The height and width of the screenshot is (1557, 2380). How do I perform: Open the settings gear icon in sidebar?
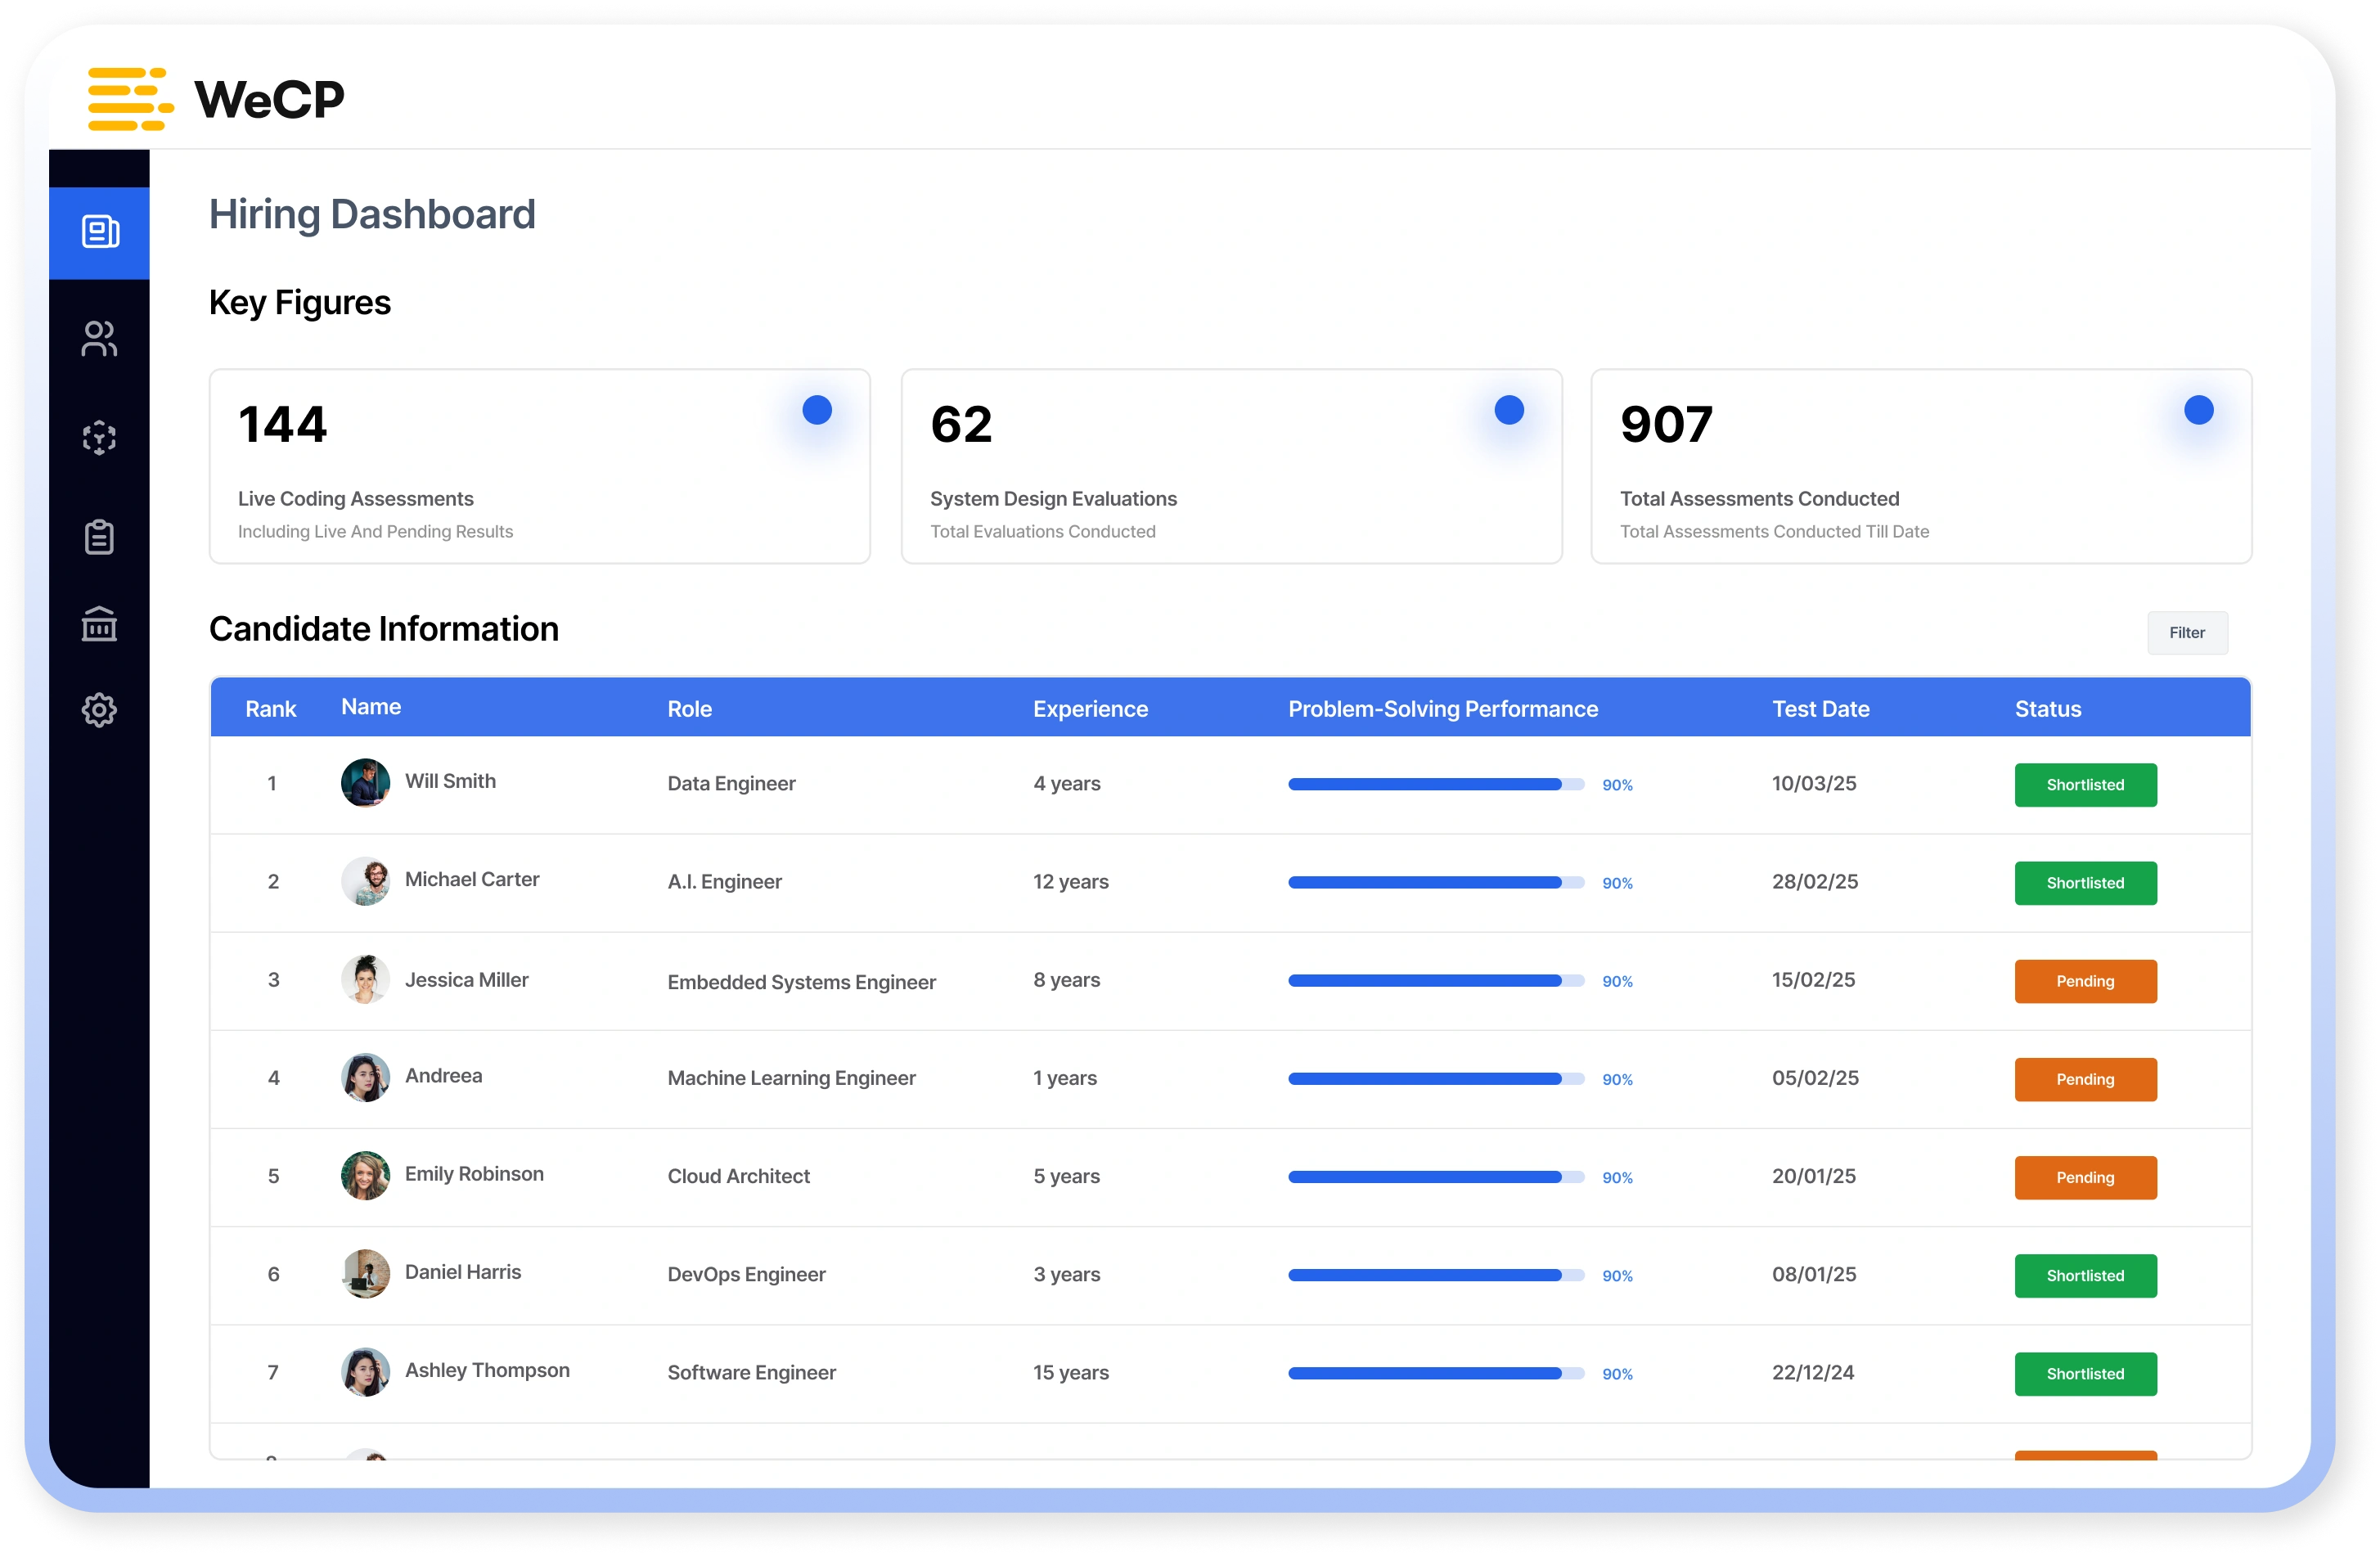100,711
